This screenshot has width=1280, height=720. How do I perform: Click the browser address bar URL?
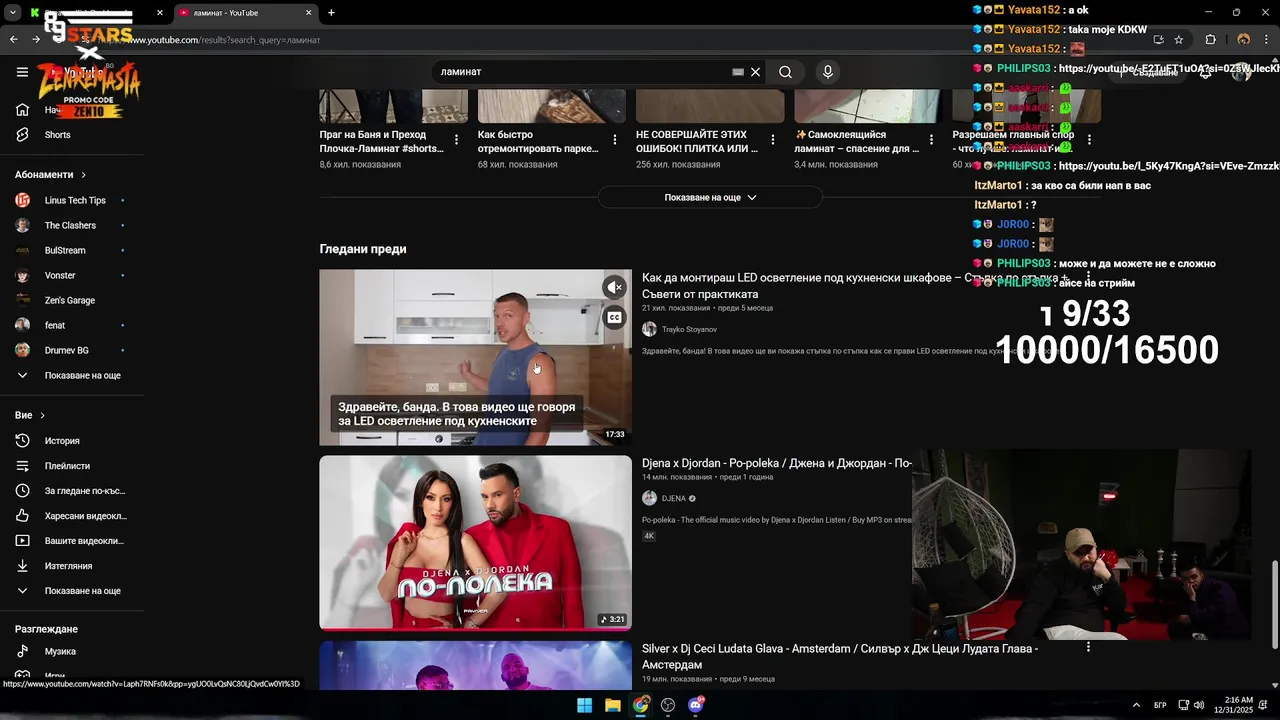click(x=219, y=40)
